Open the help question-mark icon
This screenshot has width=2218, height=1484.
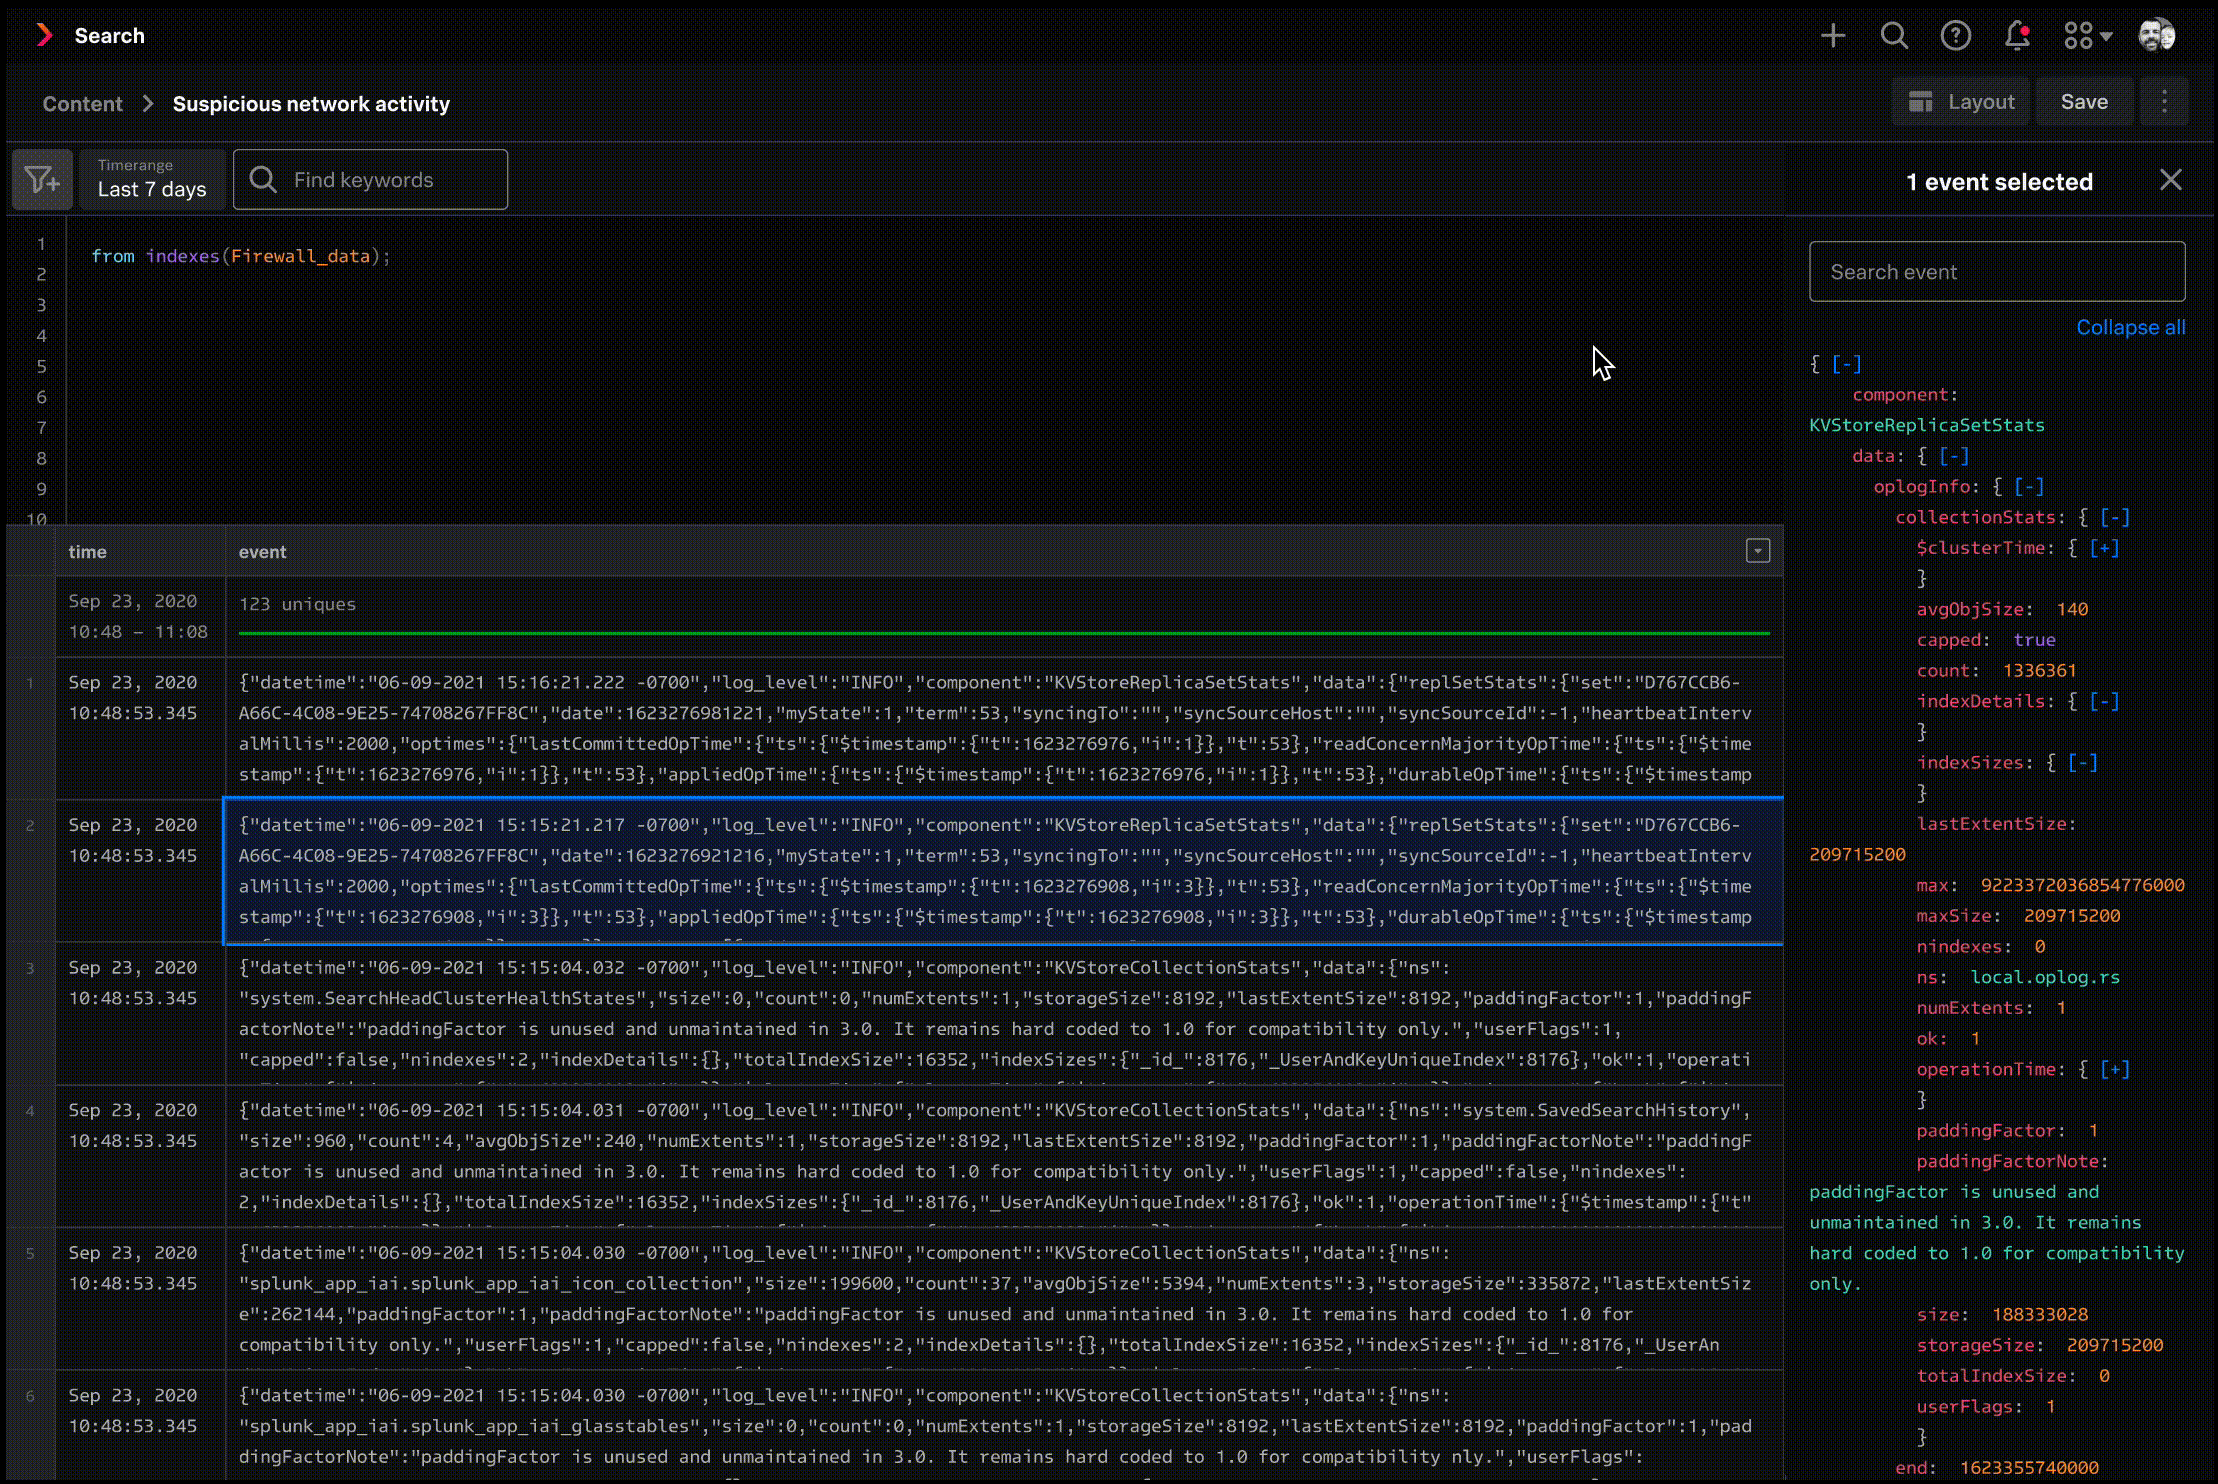point(1955,36)
